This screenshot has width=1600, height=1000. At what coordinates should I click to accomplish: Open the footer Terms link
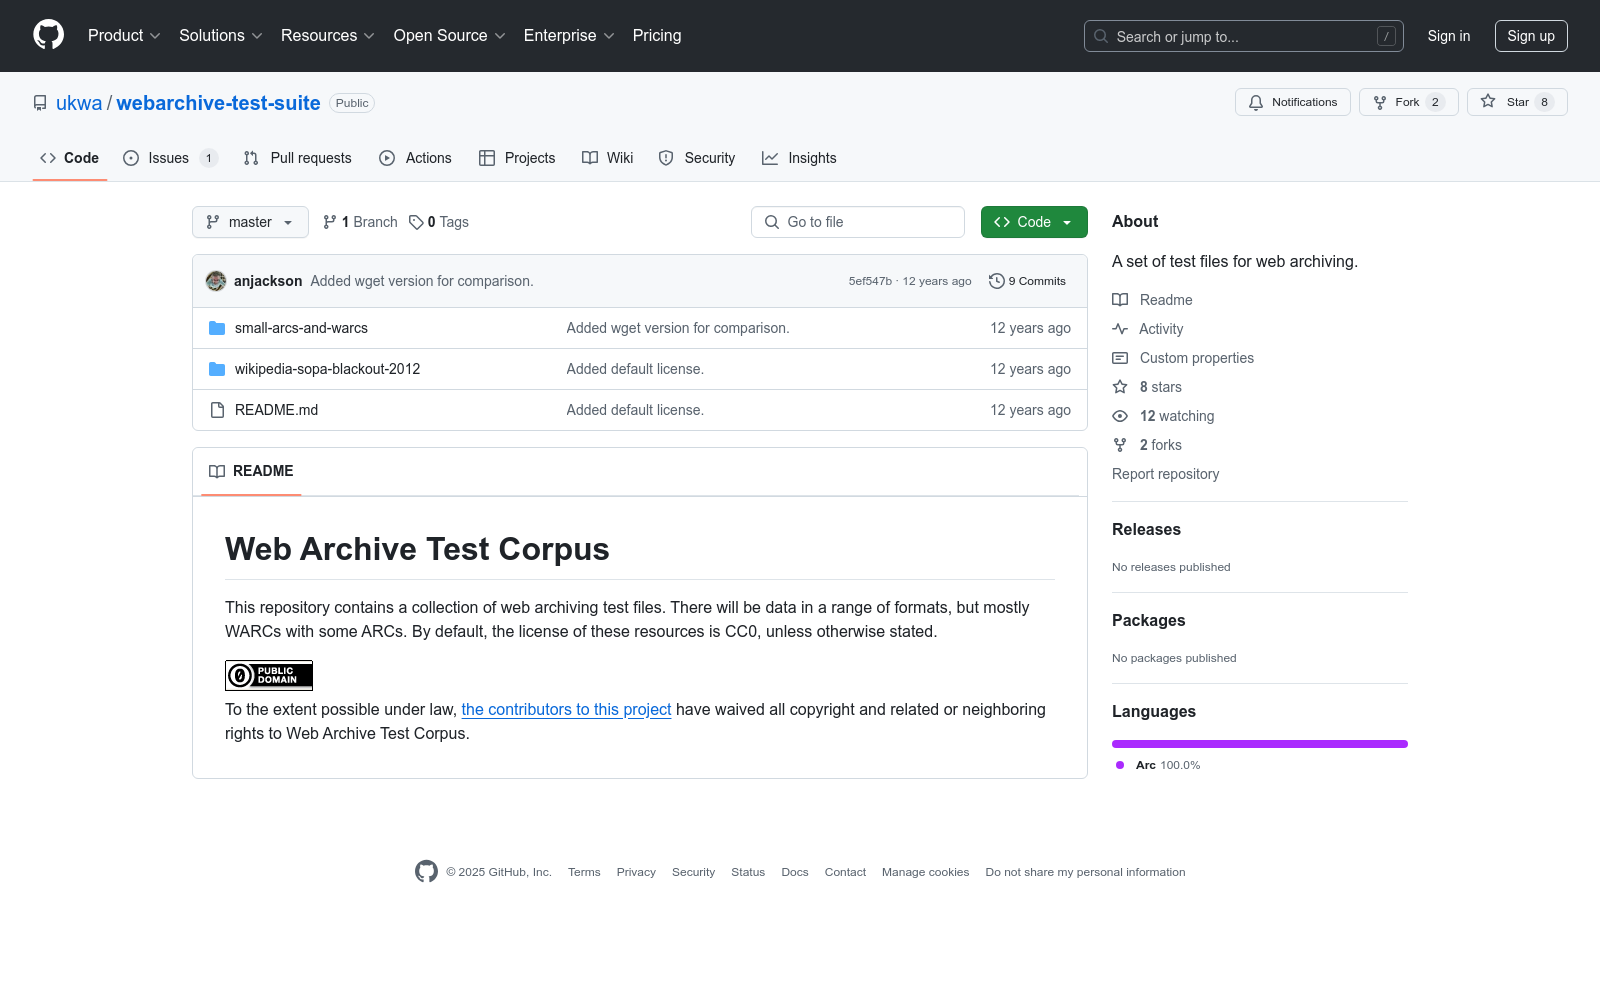pyautogui.click(x=584, y=872)
